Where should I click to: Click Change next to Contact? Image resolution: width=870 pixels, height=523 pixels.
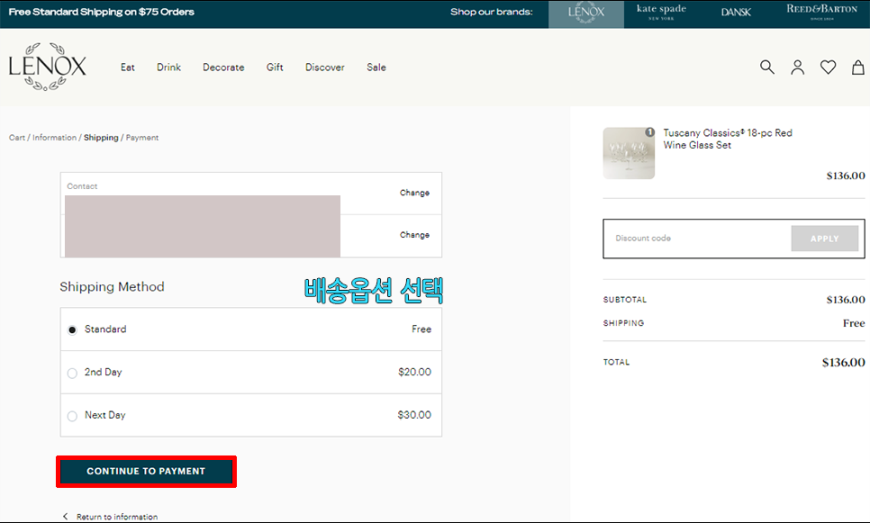point(414,192)
